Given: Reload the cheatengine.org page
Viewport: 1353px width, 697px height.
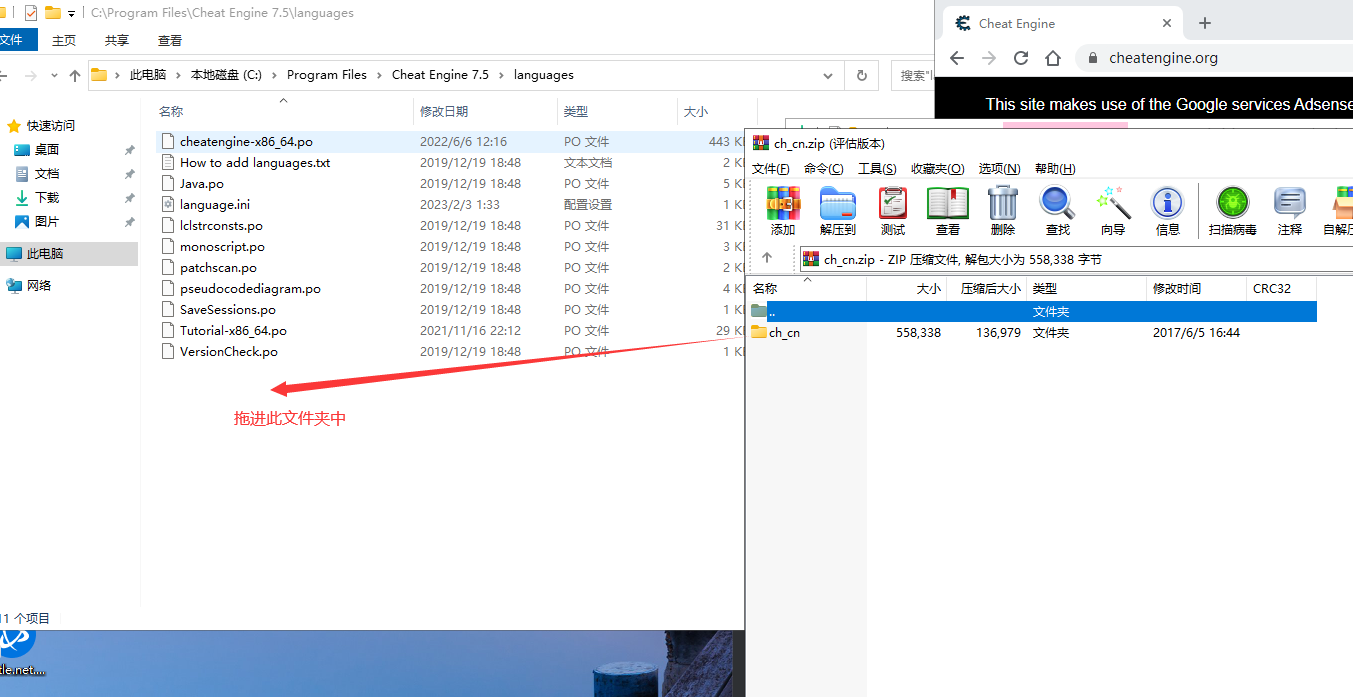Looking at the screenshot, I should pyautogui.click(x=1021, y=58).
